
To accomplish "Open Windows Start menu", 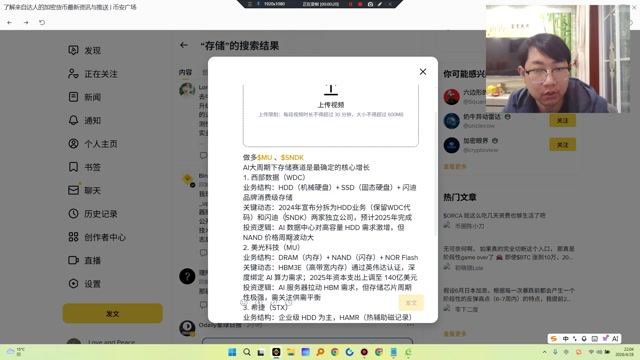I will [232, 352].
